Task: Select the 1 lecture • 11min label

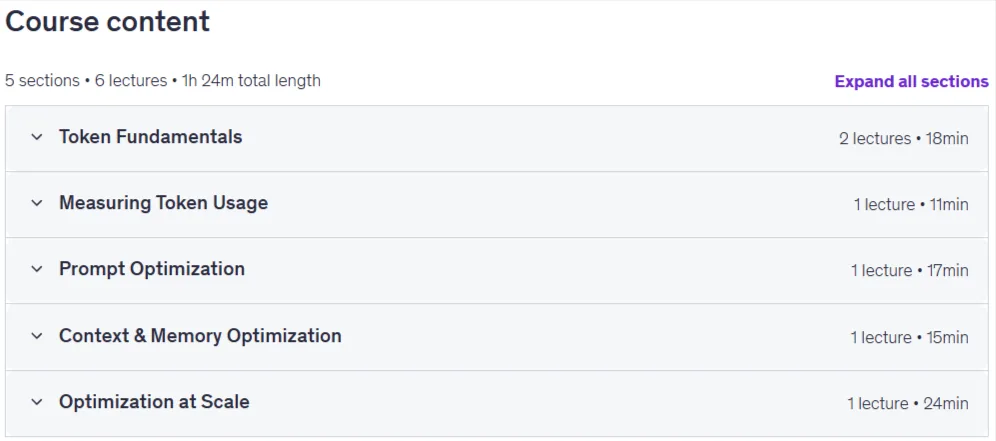Action: 911,204
